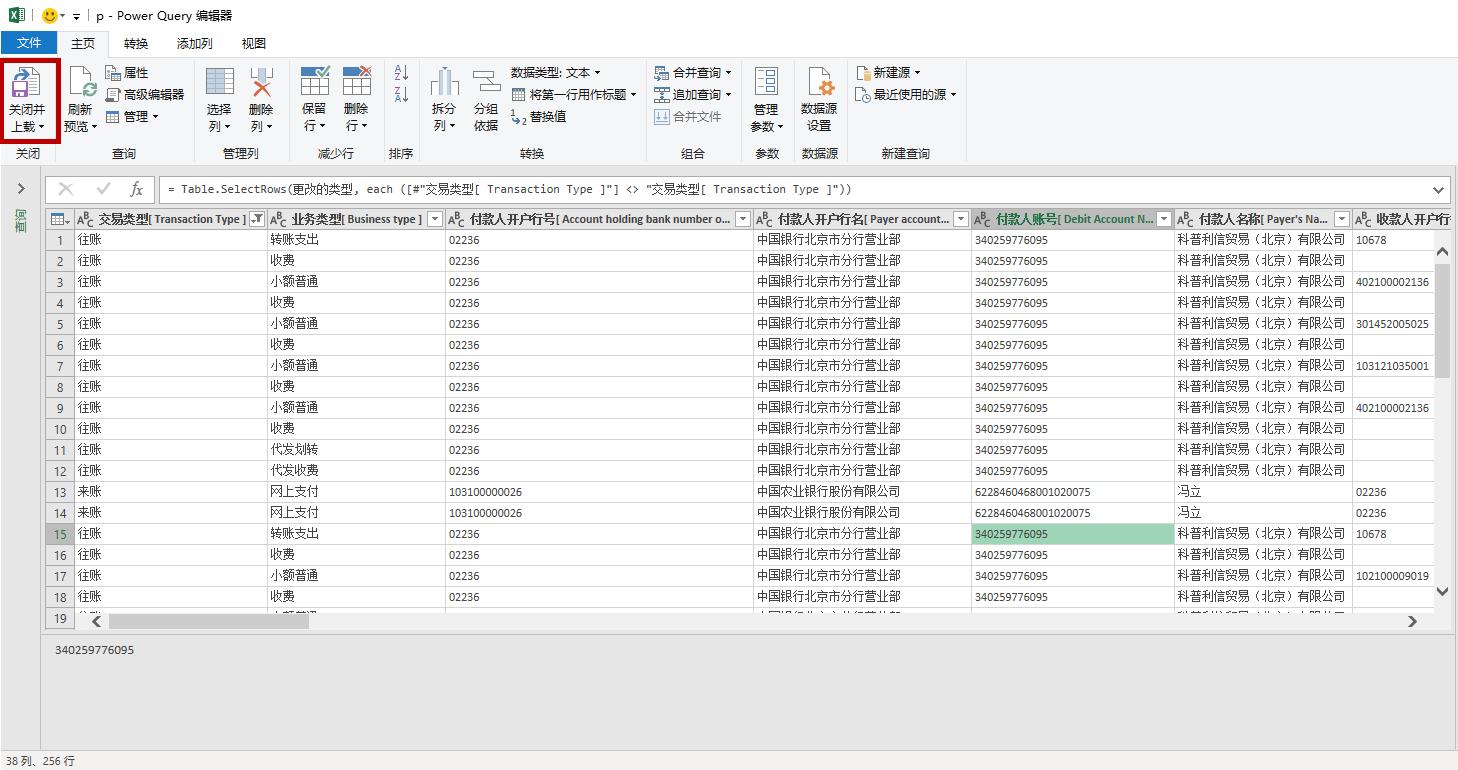1458x770 pixels.
Task: Click the Remove Columns (删除列) icon
Action: (x=261, y=84)
